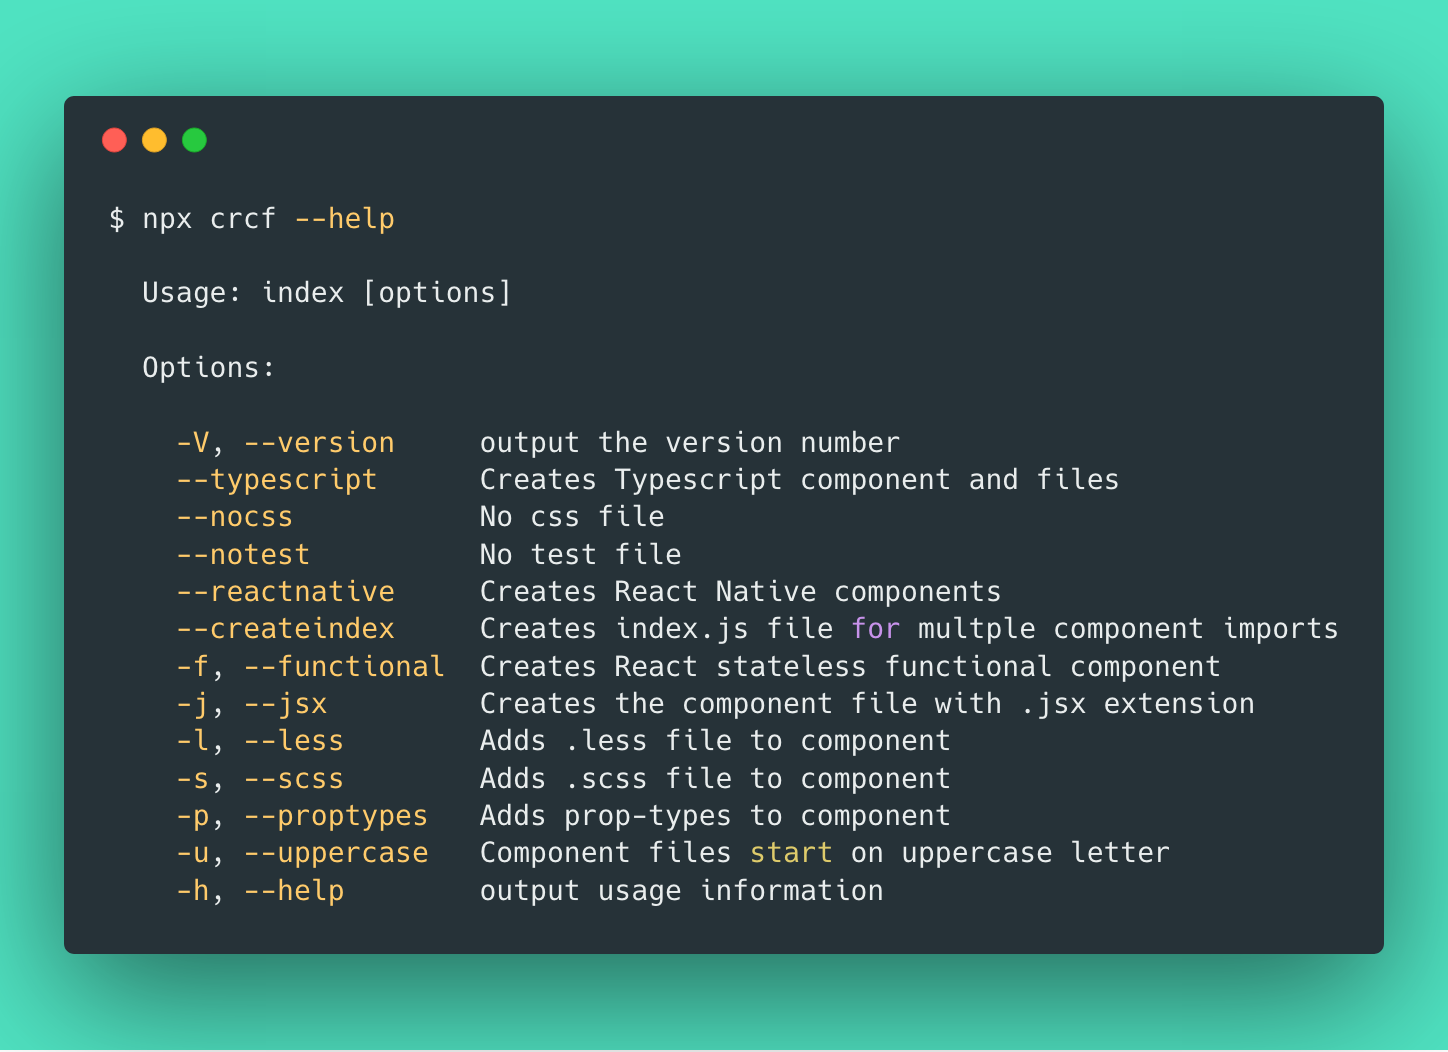Click the -s, --scss option
Screen dimensions: 1448x1052
click(260, 779)
